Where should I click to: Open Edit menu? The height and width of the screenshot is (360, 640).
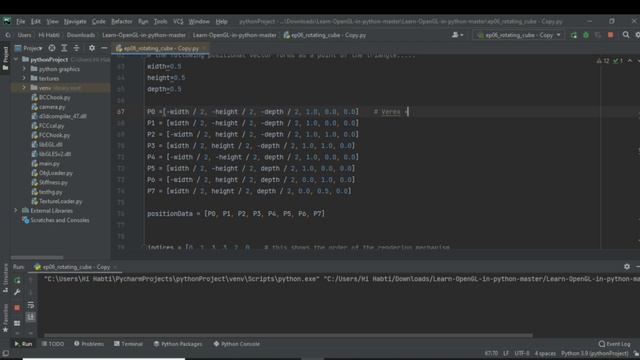(36, 21)
